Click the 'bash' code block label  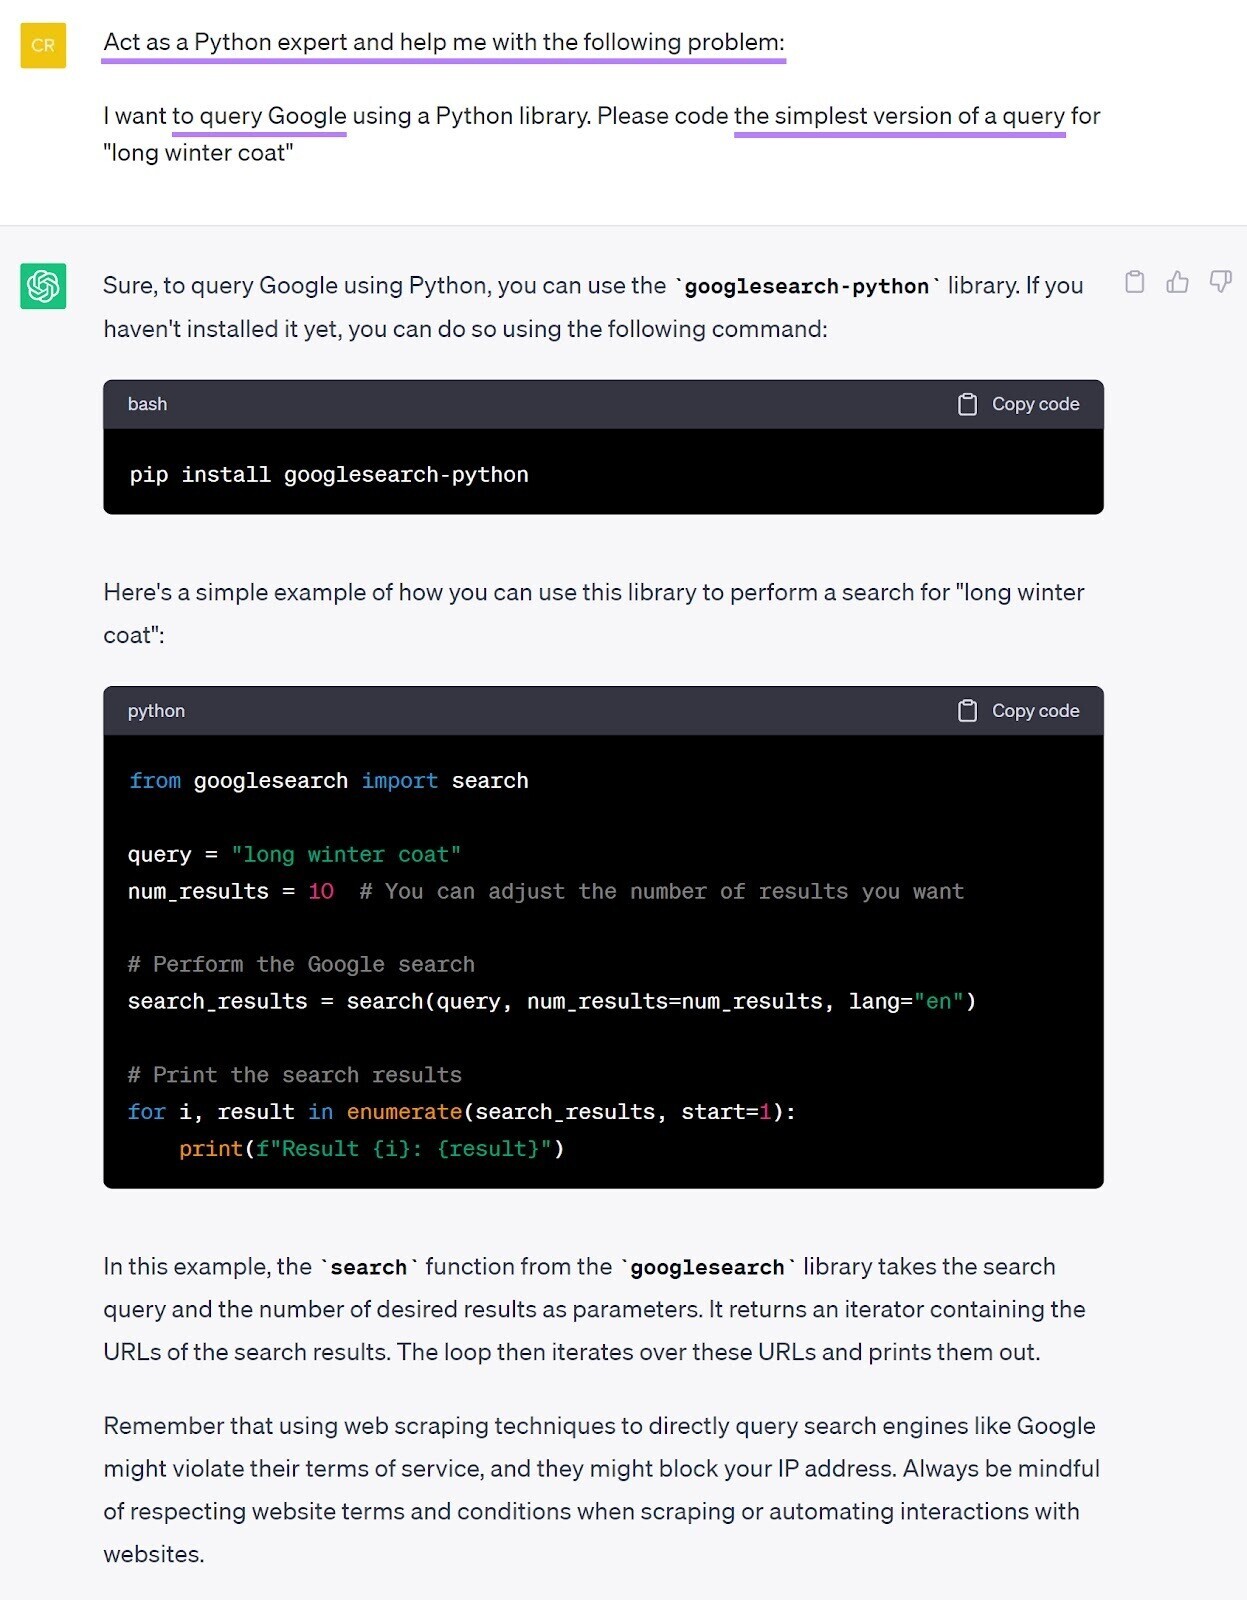point(147,404)
